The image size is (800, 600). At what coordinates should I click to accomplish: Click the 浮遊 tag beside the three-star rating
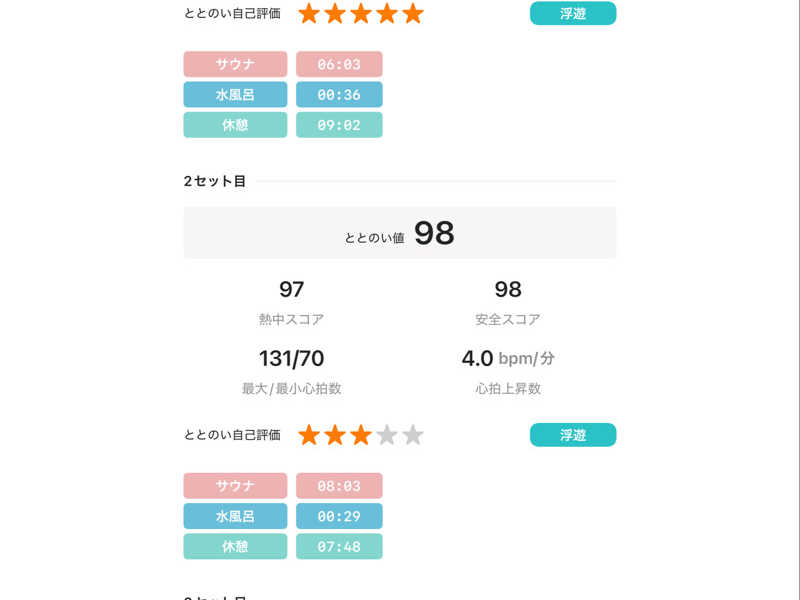(x=573, y=435)
